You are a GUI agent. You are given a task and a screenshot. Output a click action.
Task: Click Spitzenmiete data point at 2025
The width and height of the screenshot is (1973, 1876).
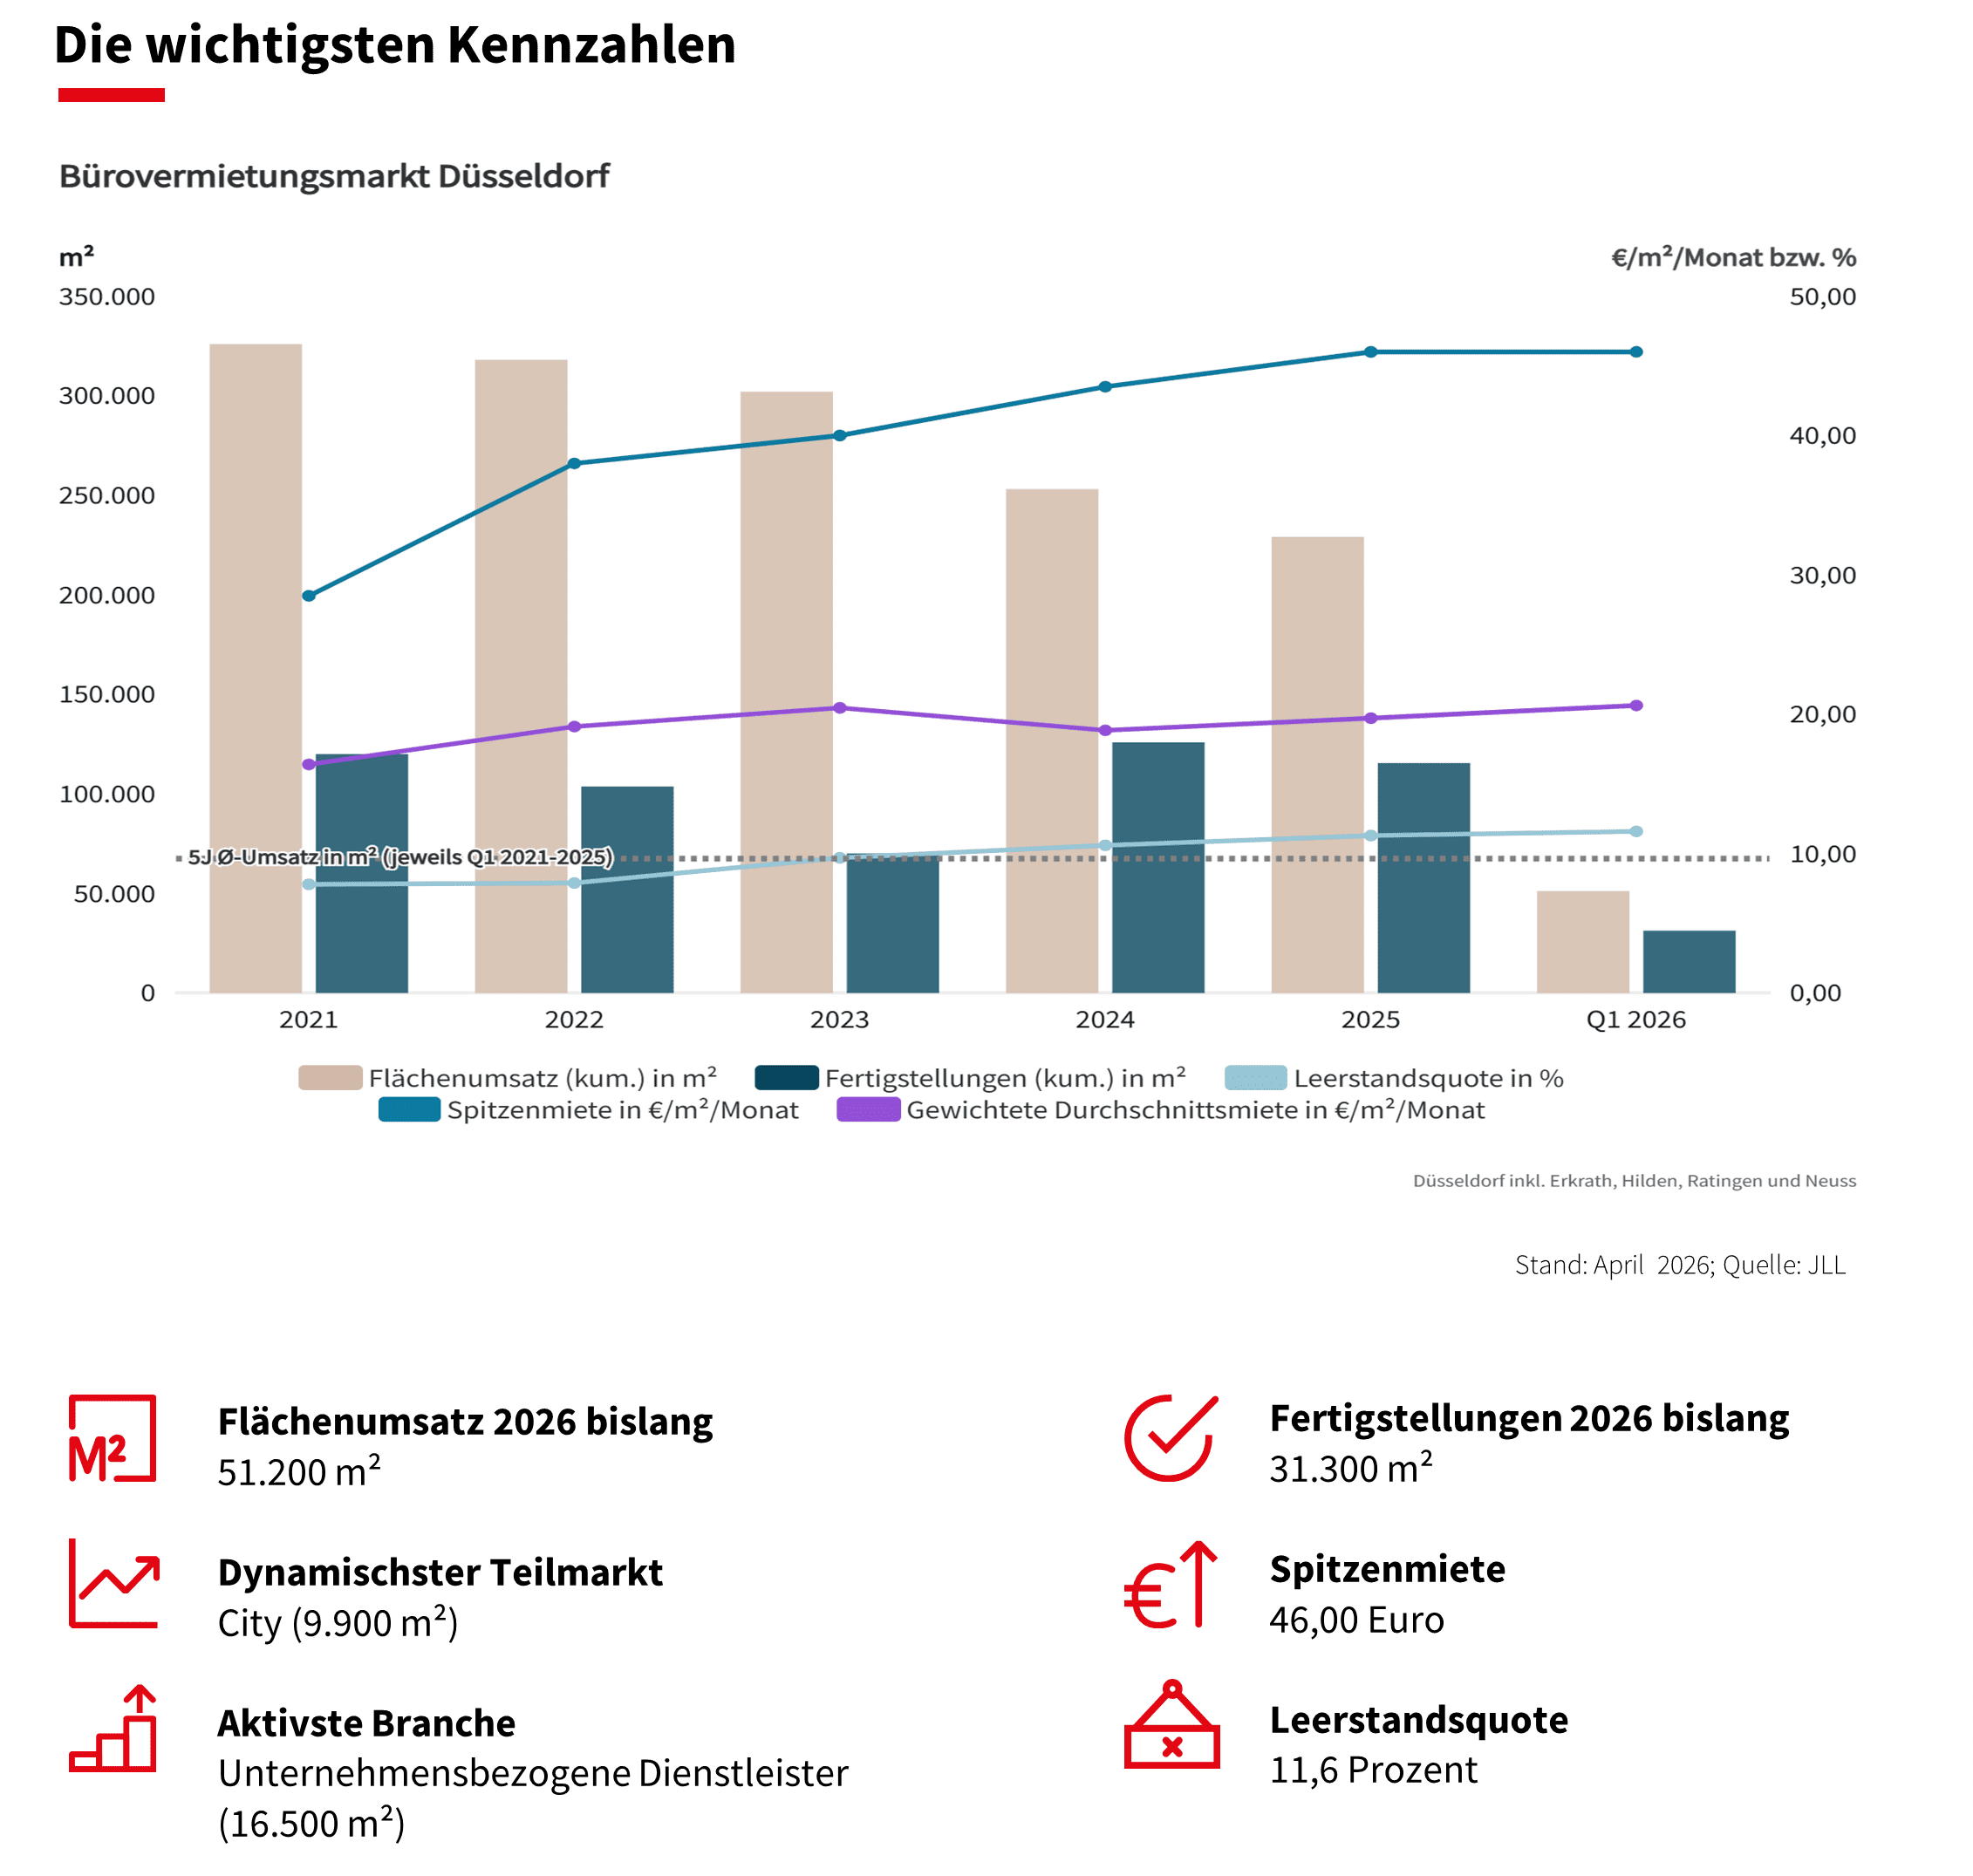pos(1370,352)
